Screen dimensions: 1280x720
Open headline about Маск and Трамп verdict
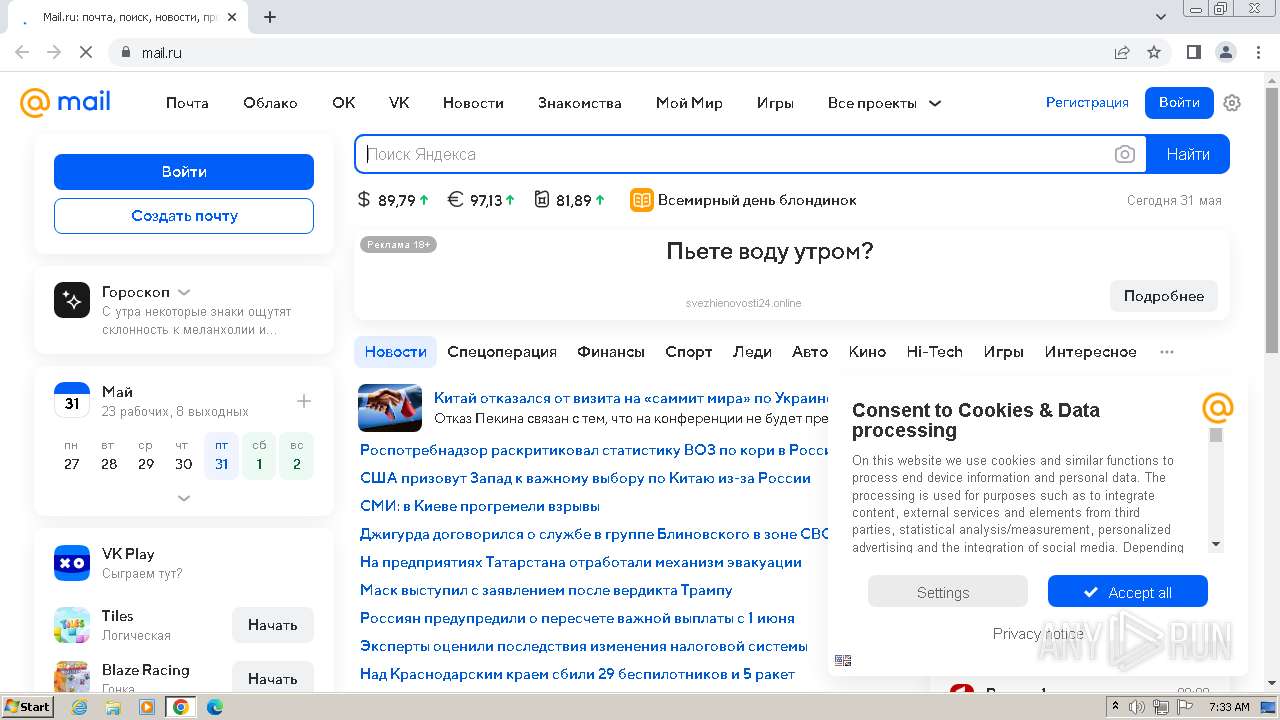click(x=546, y=590)
